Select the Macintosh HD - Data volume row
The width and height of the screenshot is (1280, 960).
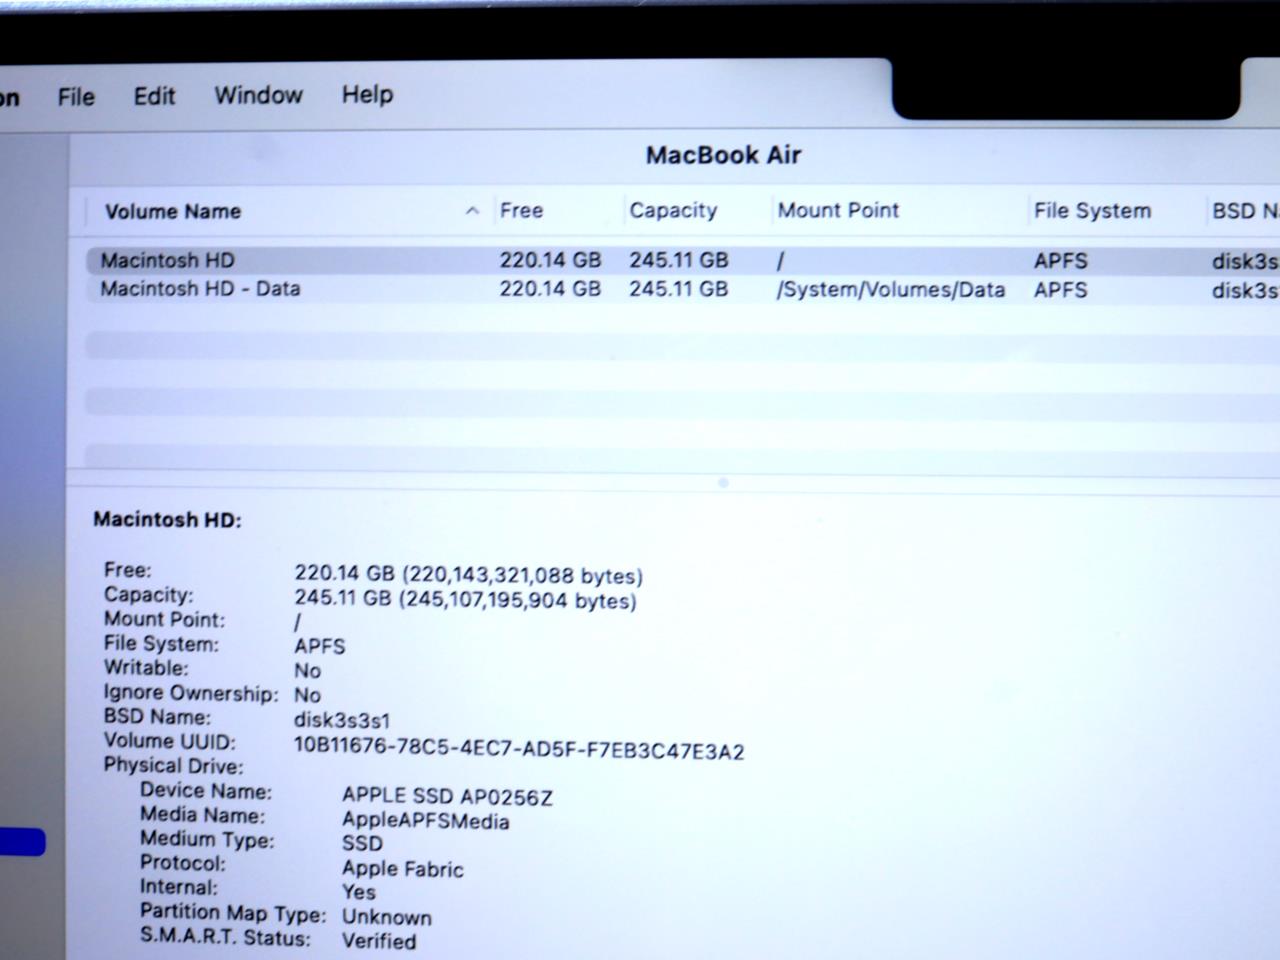coord(682,289)
